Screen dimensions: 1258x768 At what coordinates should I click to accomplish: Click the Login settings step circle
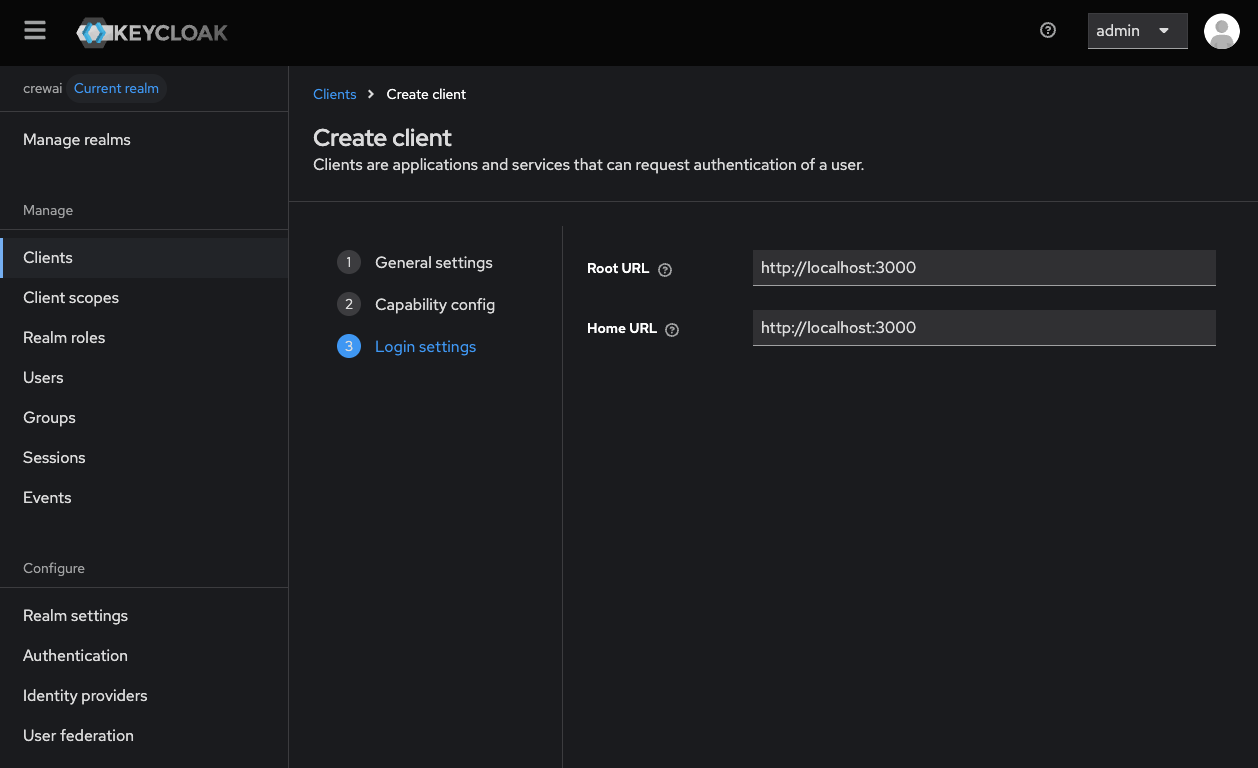pos(348,346)
